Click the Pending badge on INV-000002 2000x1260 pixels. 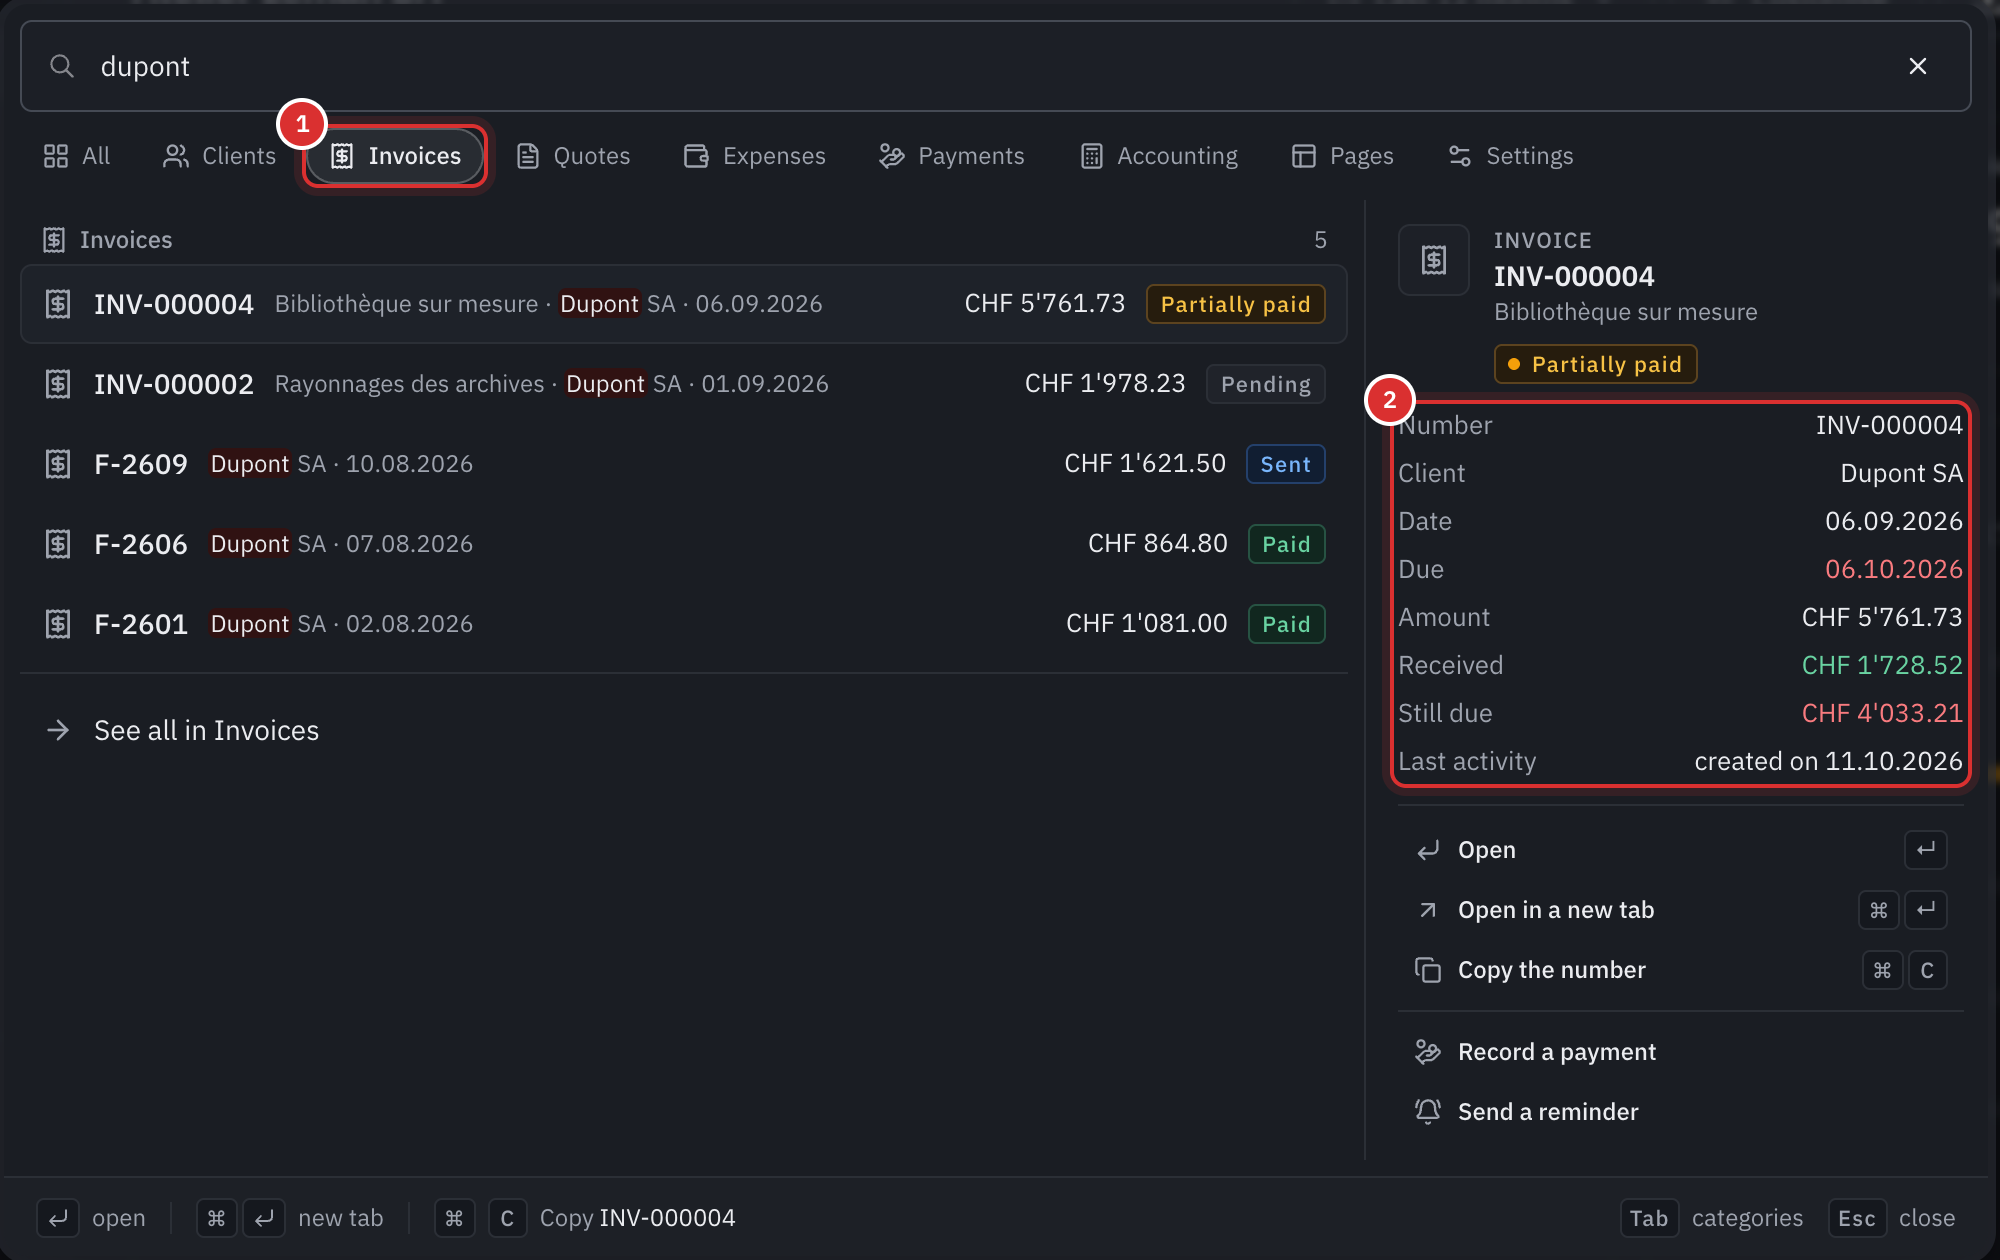[1265, 384]
